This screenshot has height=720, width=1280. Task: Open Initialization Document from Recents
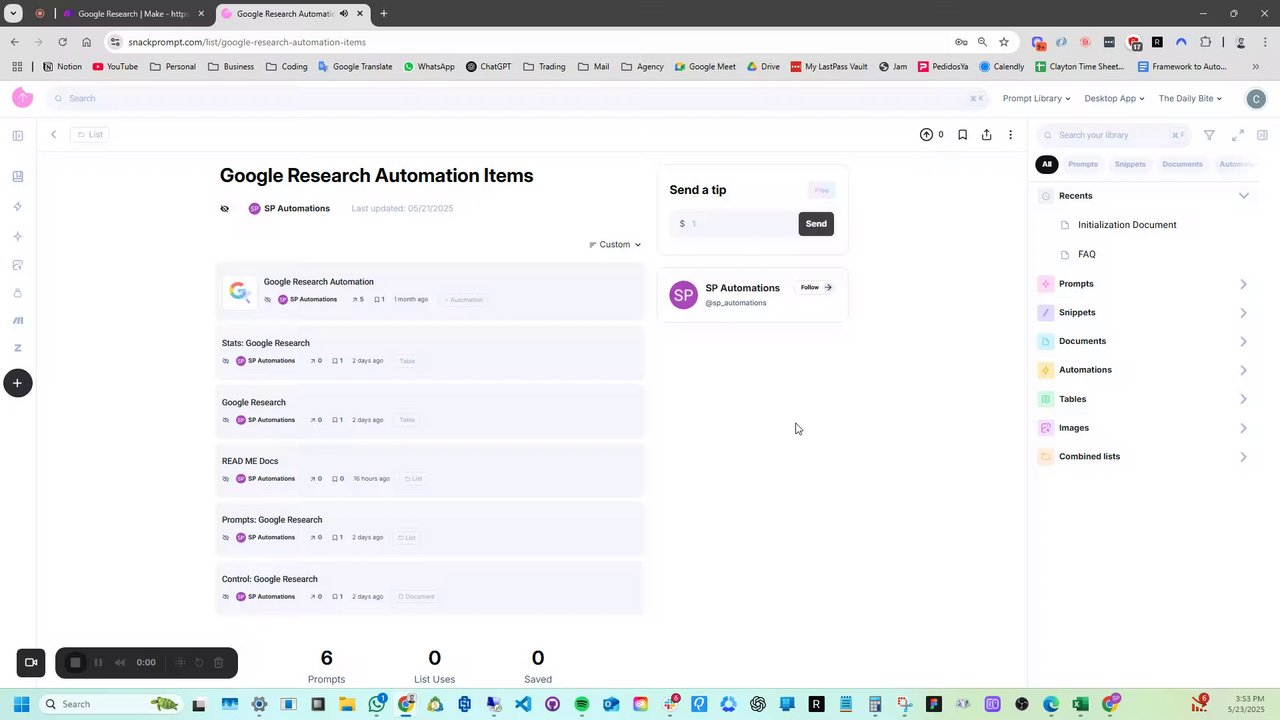tap(1127, 225)
